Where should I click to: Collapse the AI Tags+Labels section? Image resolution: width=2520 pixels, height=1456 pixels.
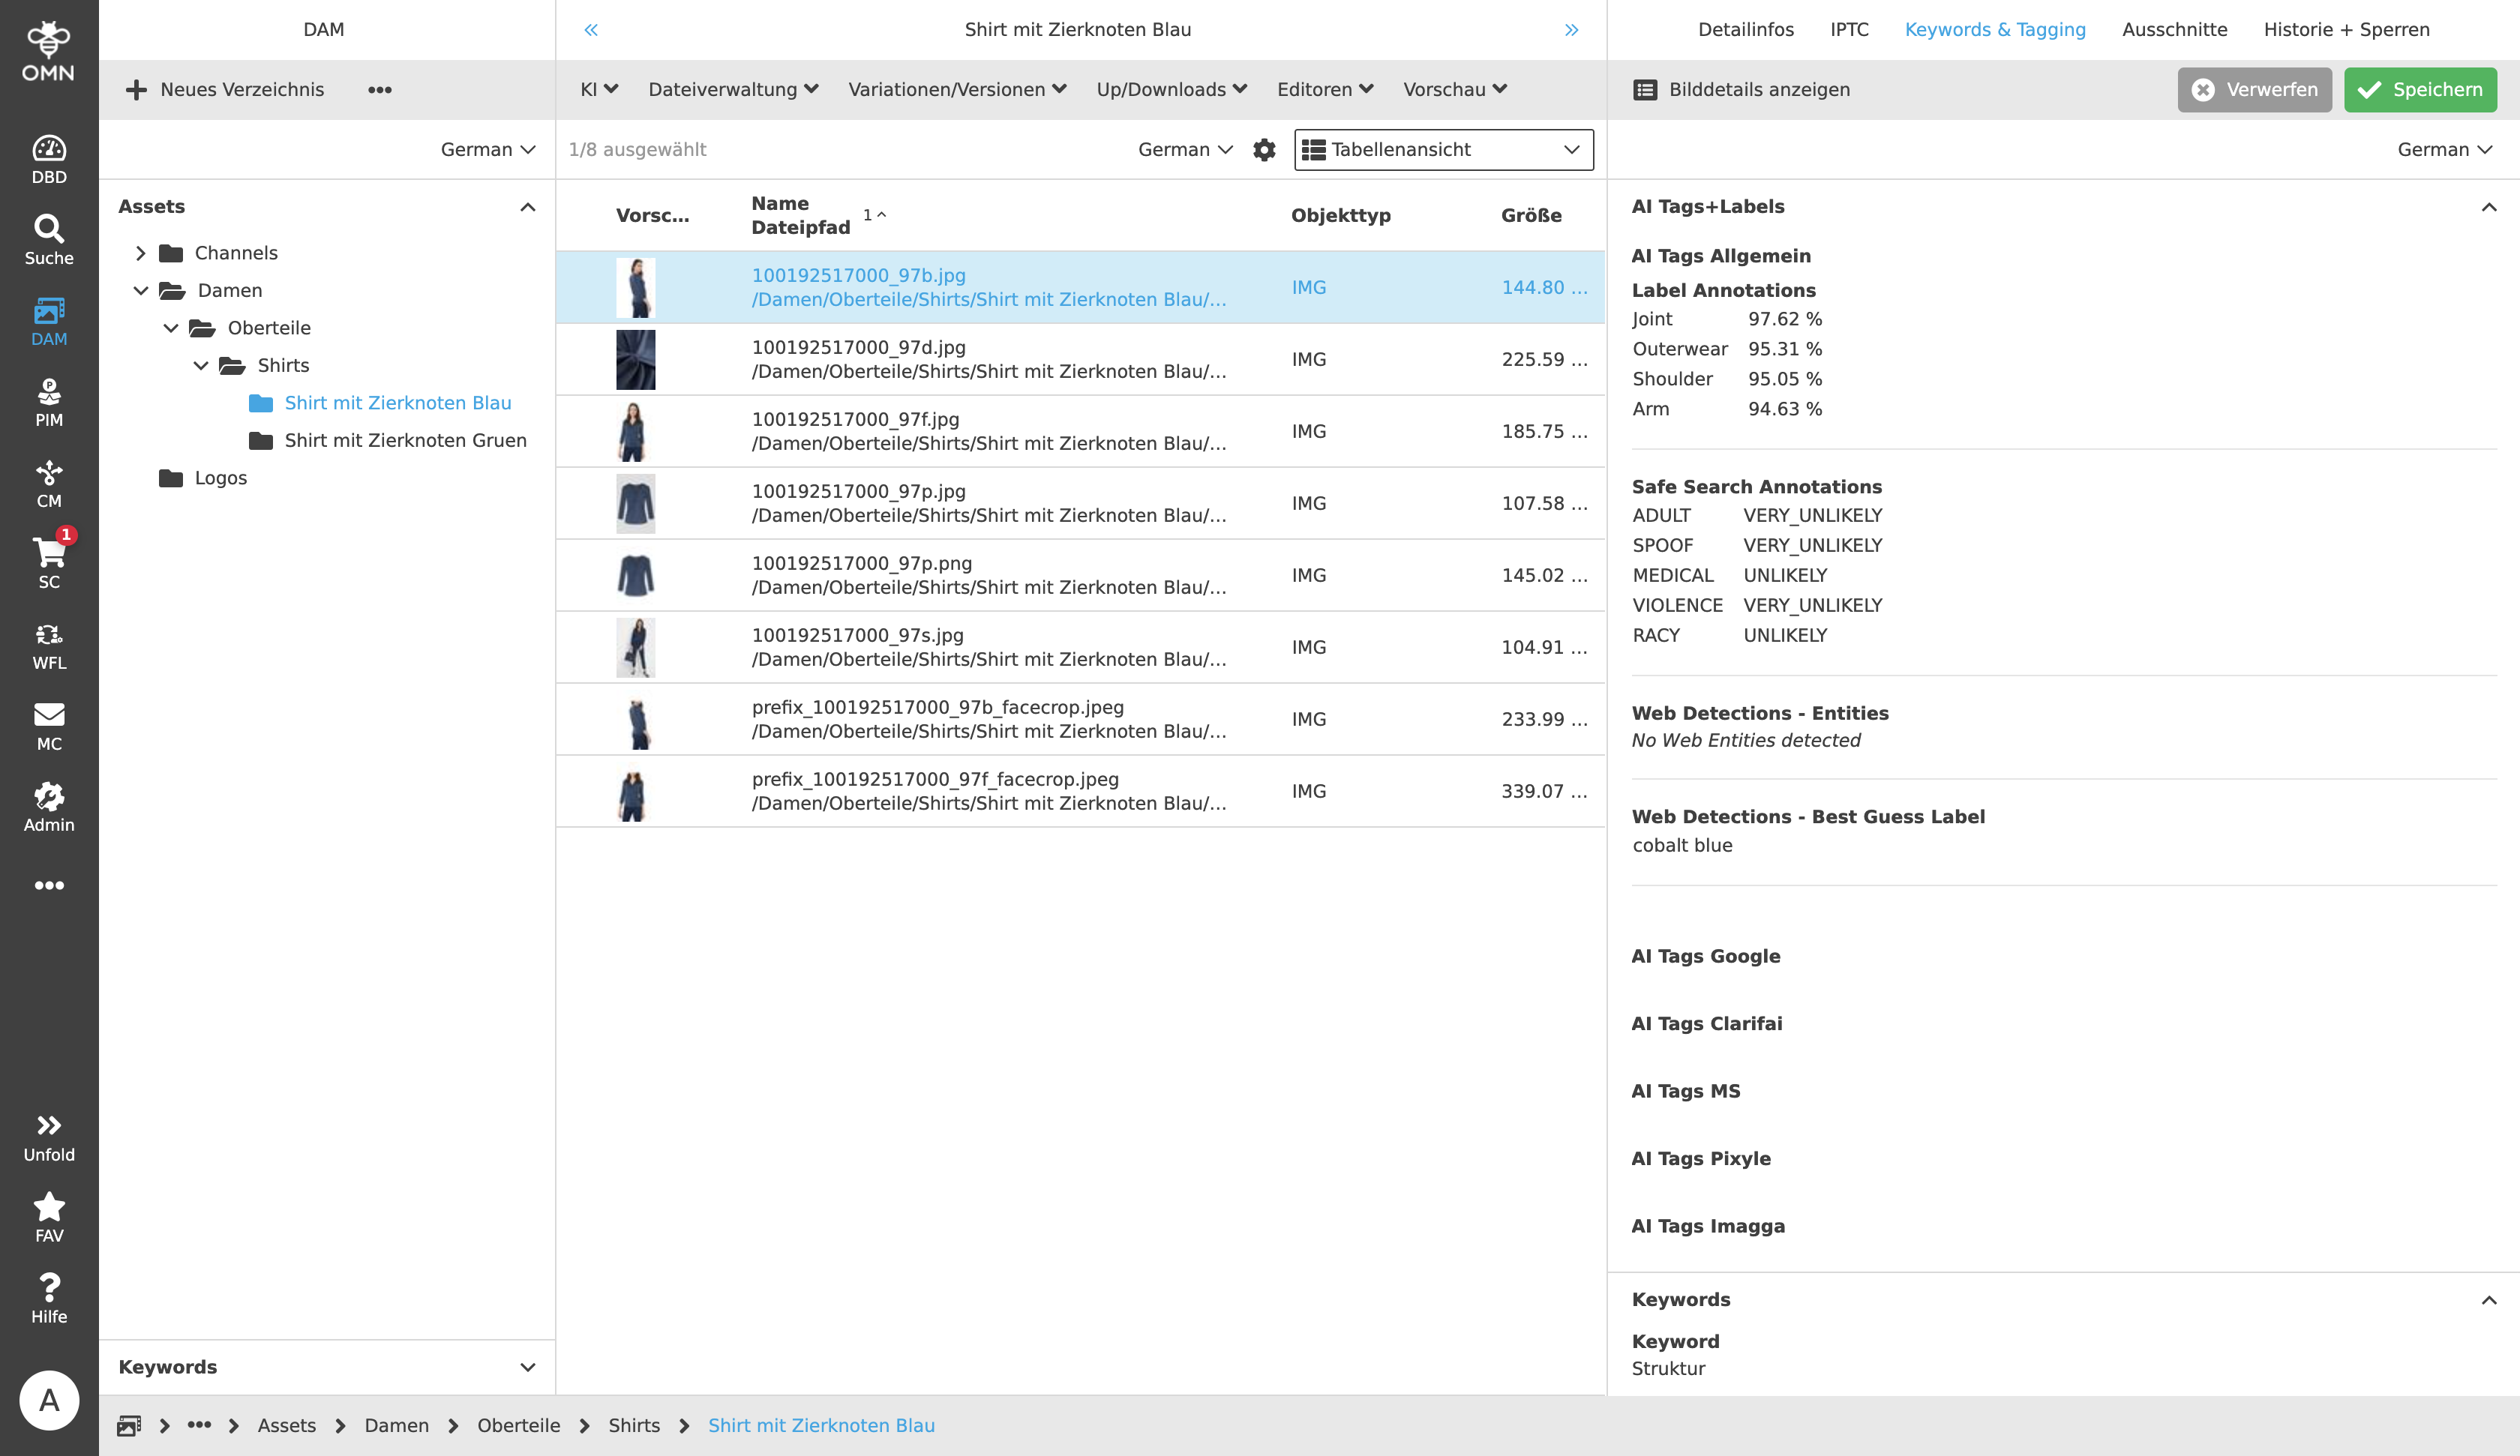coord(2488,207)
